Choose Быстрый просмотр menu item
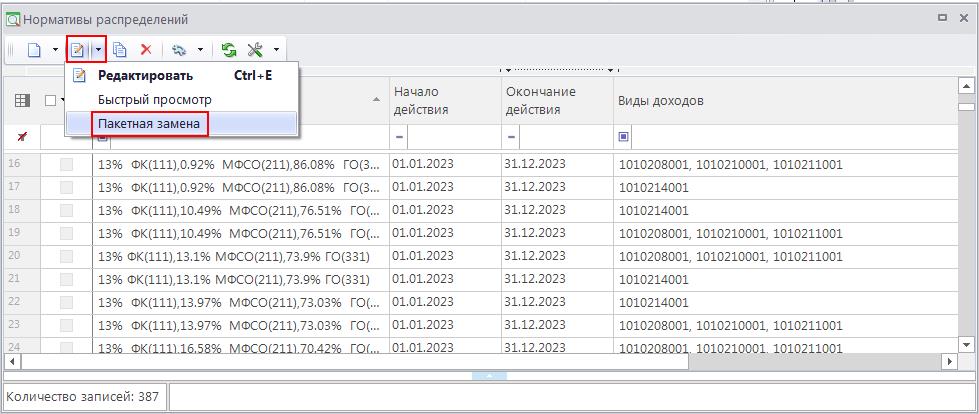The height and width of the screenshot is (414, 979). 182,100
